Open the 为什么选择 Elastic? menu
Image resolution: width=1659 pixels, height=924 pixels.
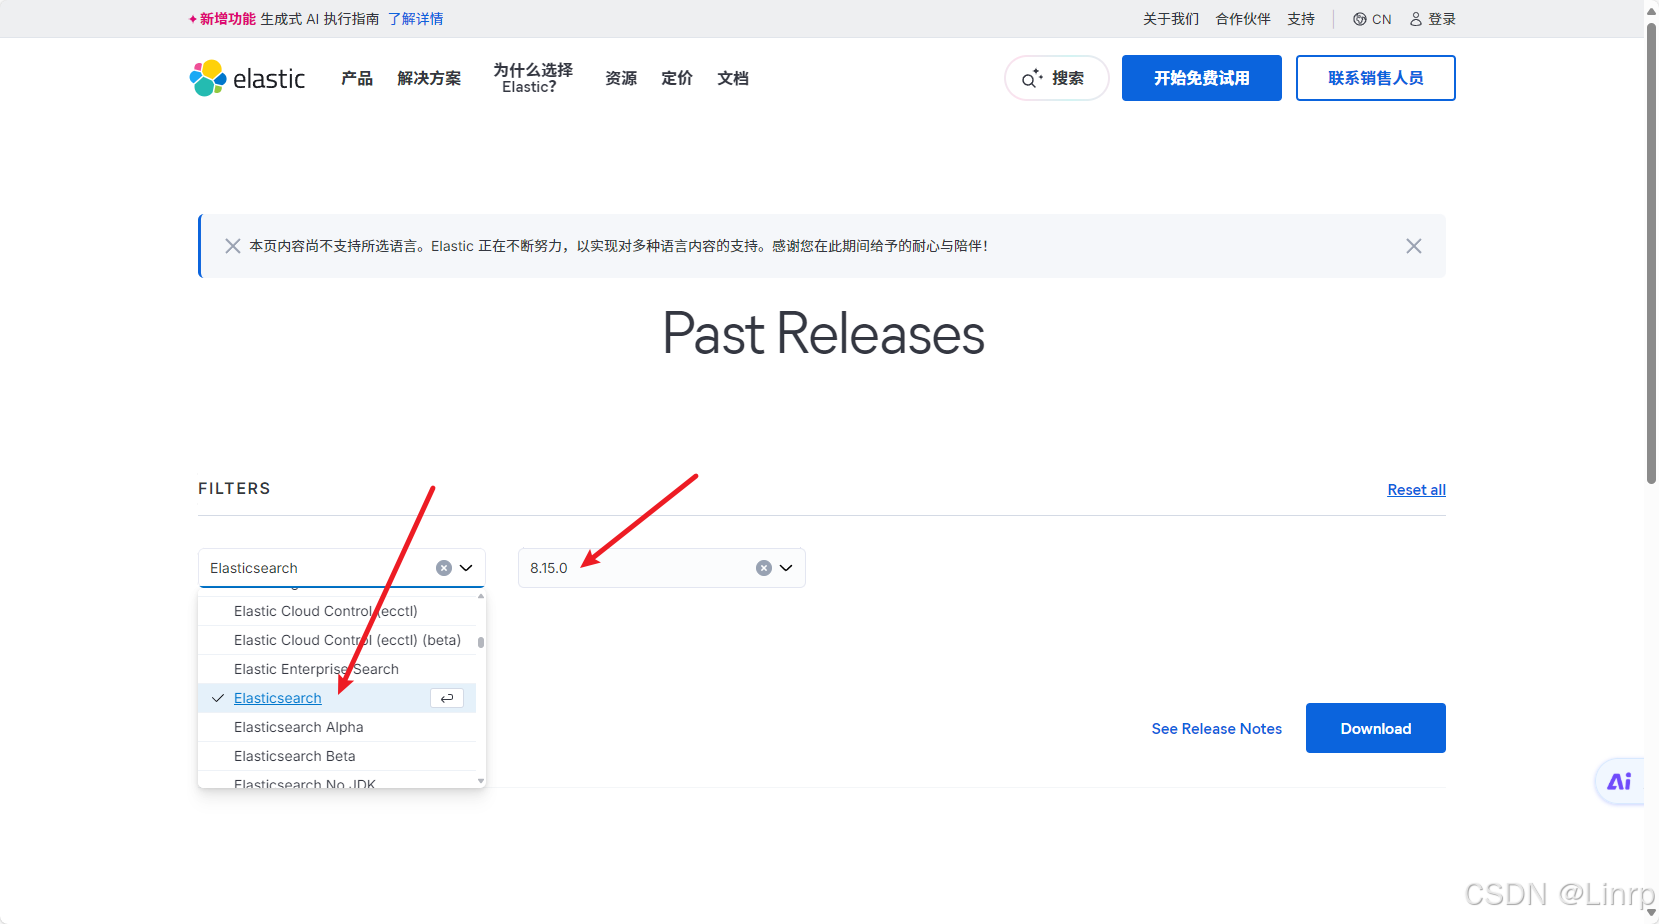[x=533, y=78]
